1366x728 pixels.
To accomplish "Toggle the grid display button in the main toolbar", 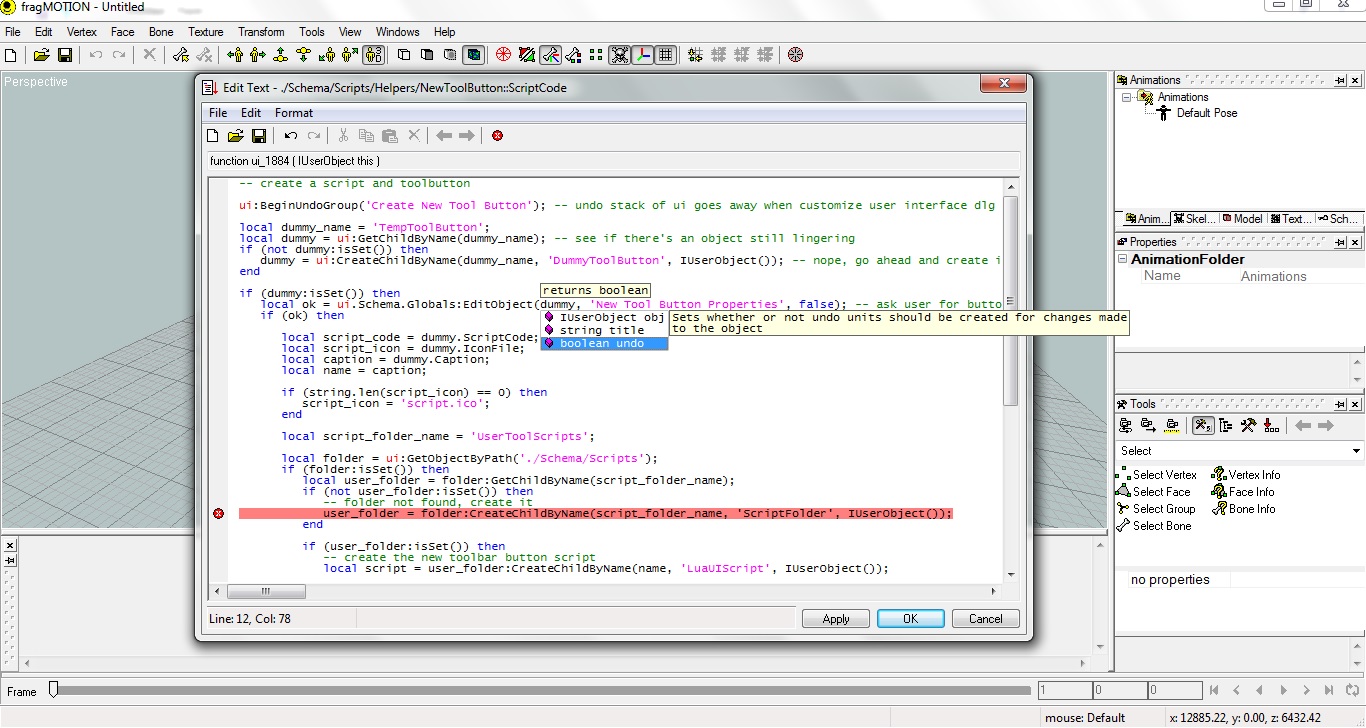I will 666,55.
